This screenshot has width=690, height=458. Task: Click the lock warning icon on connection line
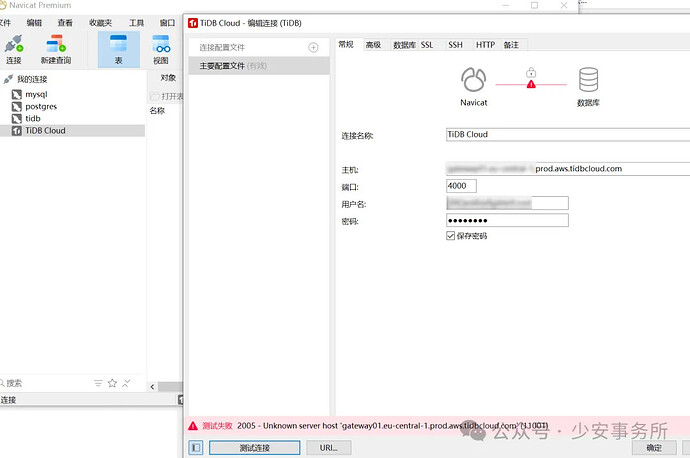(531, 78)
